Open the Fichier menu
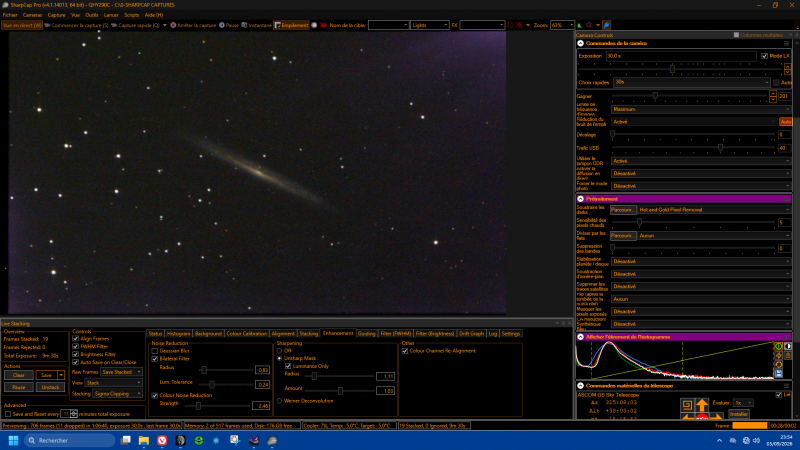The width and height of the screenshot is (800, 450). click(x=10, y=15)
